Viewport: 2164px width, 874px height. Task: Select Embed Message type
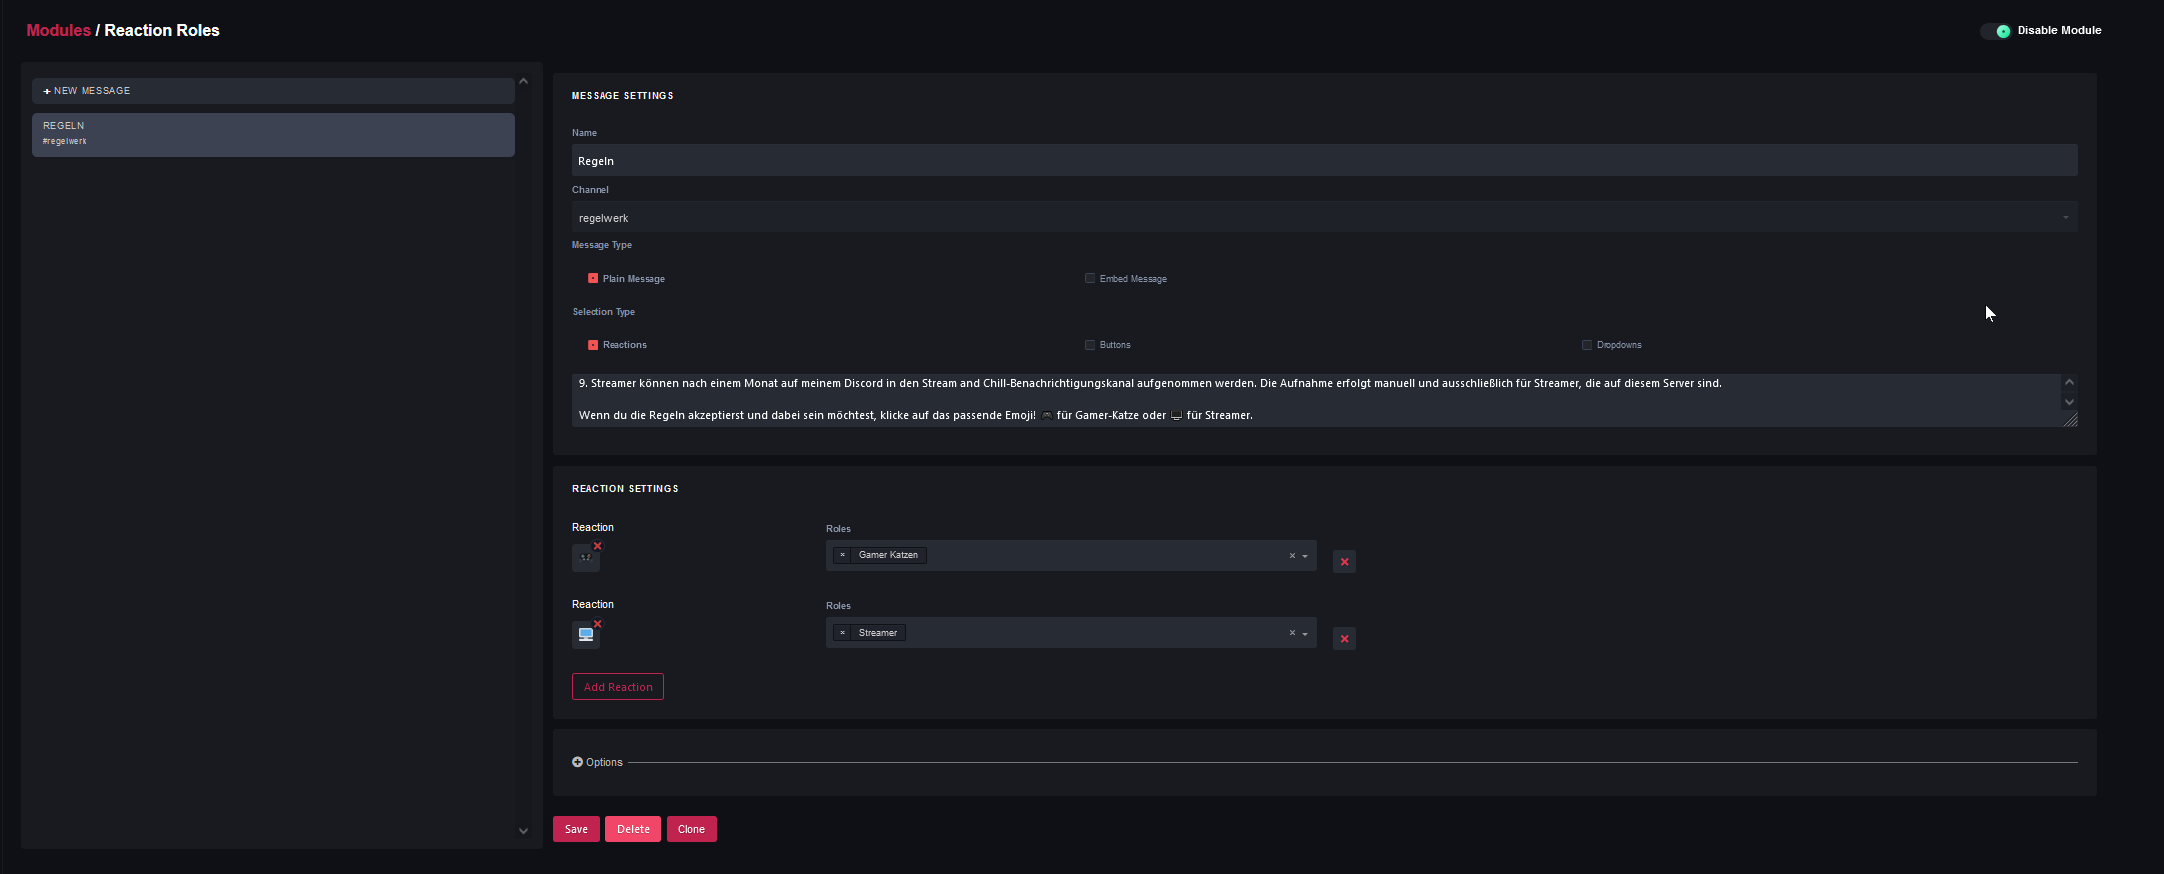point(1090,279)
